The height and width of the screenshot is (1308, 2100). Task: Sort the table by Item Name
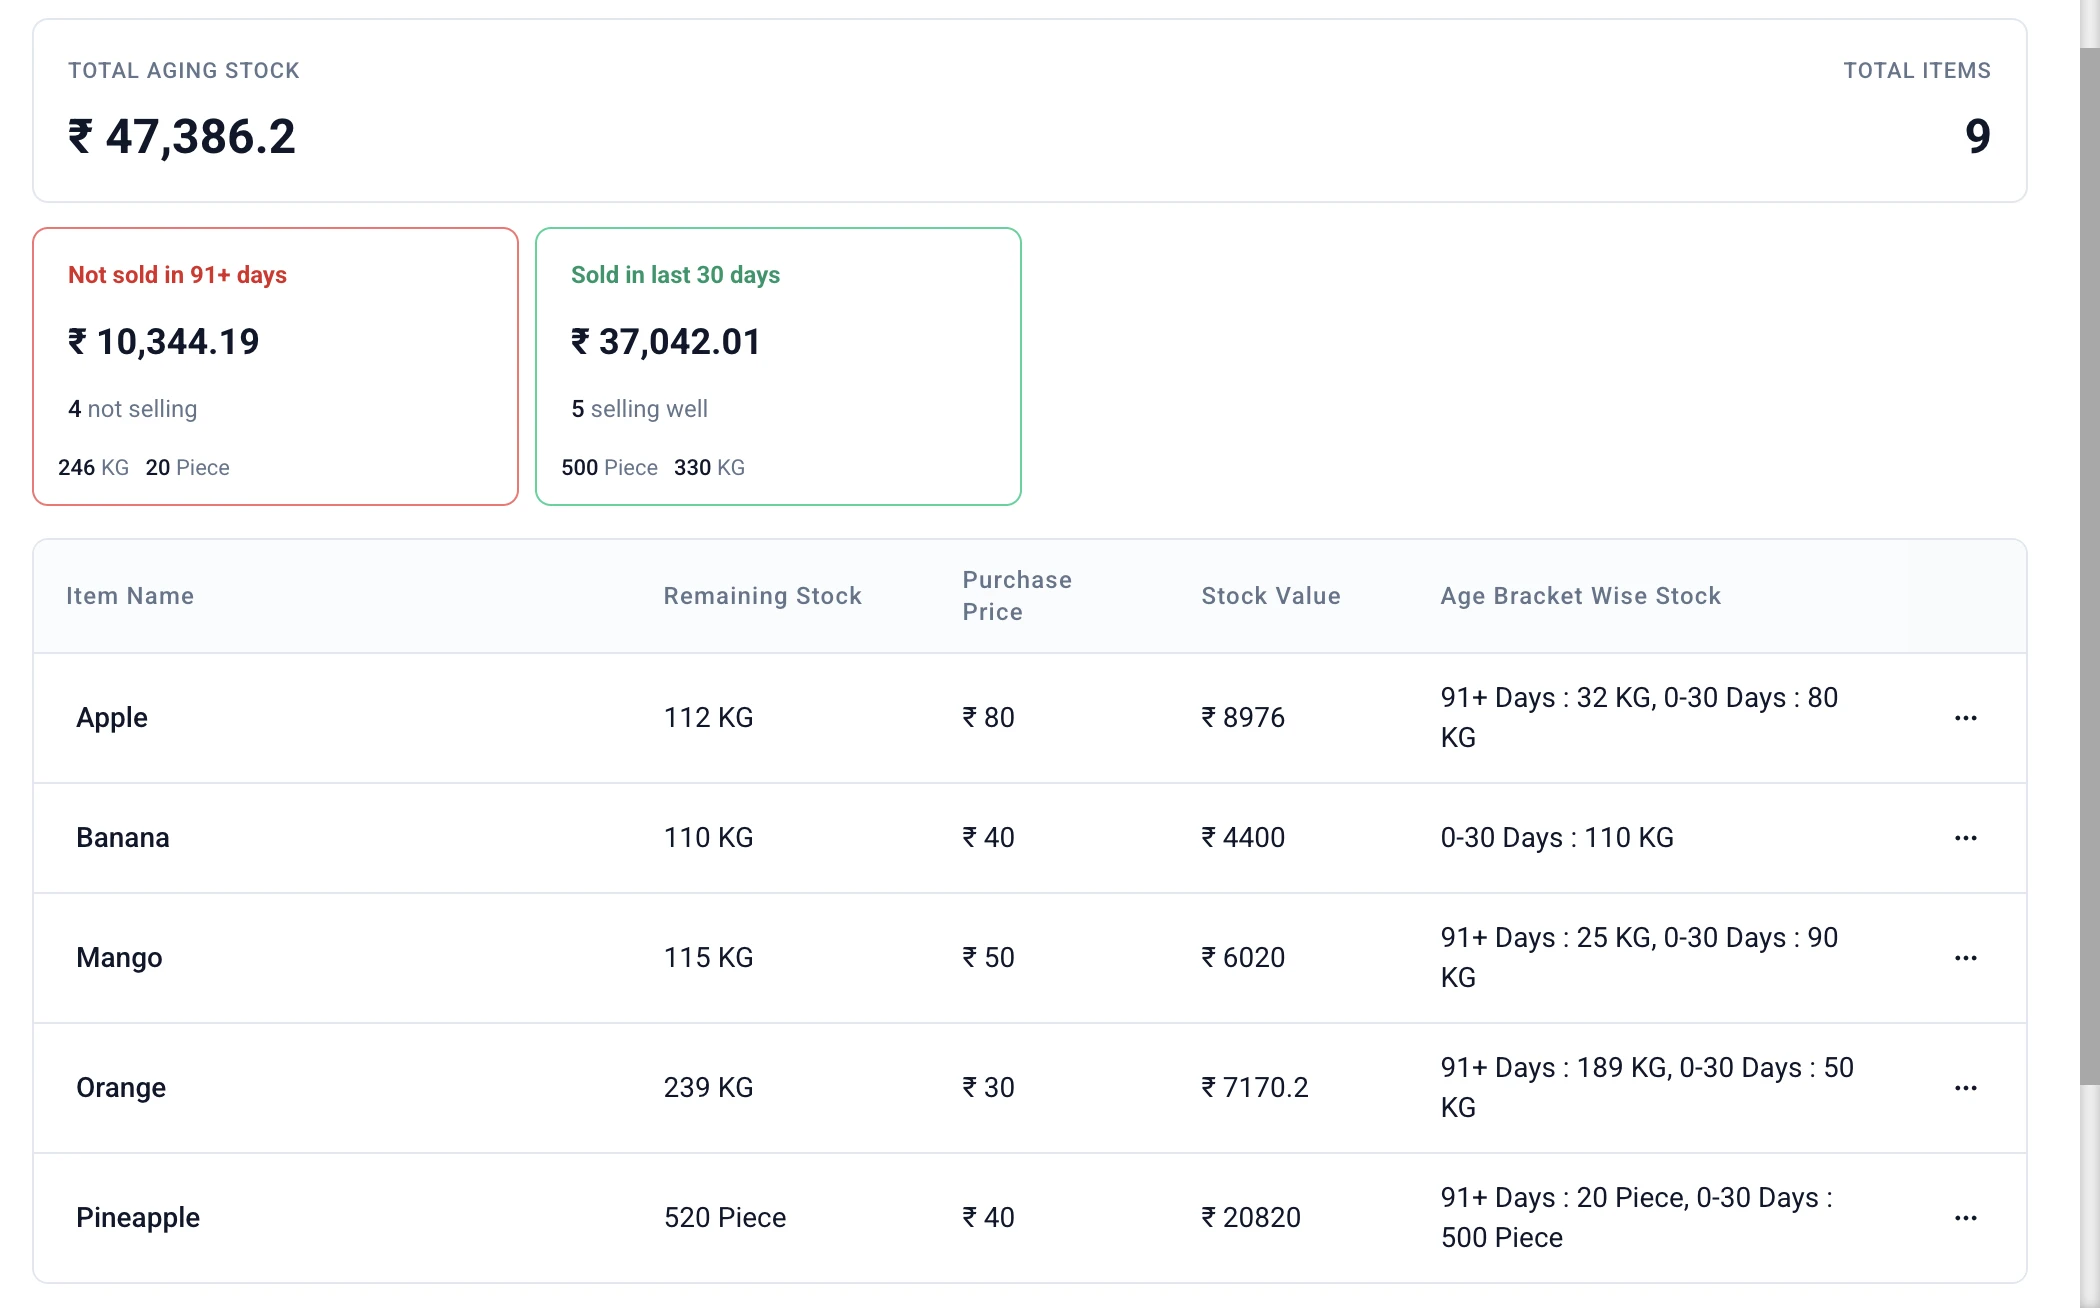point(130,596)
